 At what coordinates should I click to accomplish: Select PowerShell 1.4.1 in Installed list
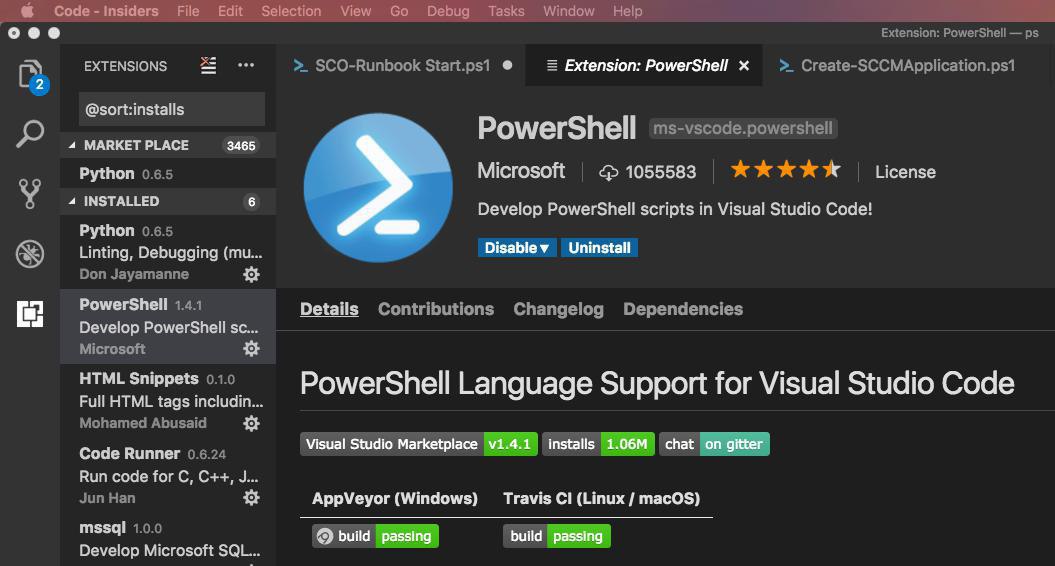[x=168, y=326]
